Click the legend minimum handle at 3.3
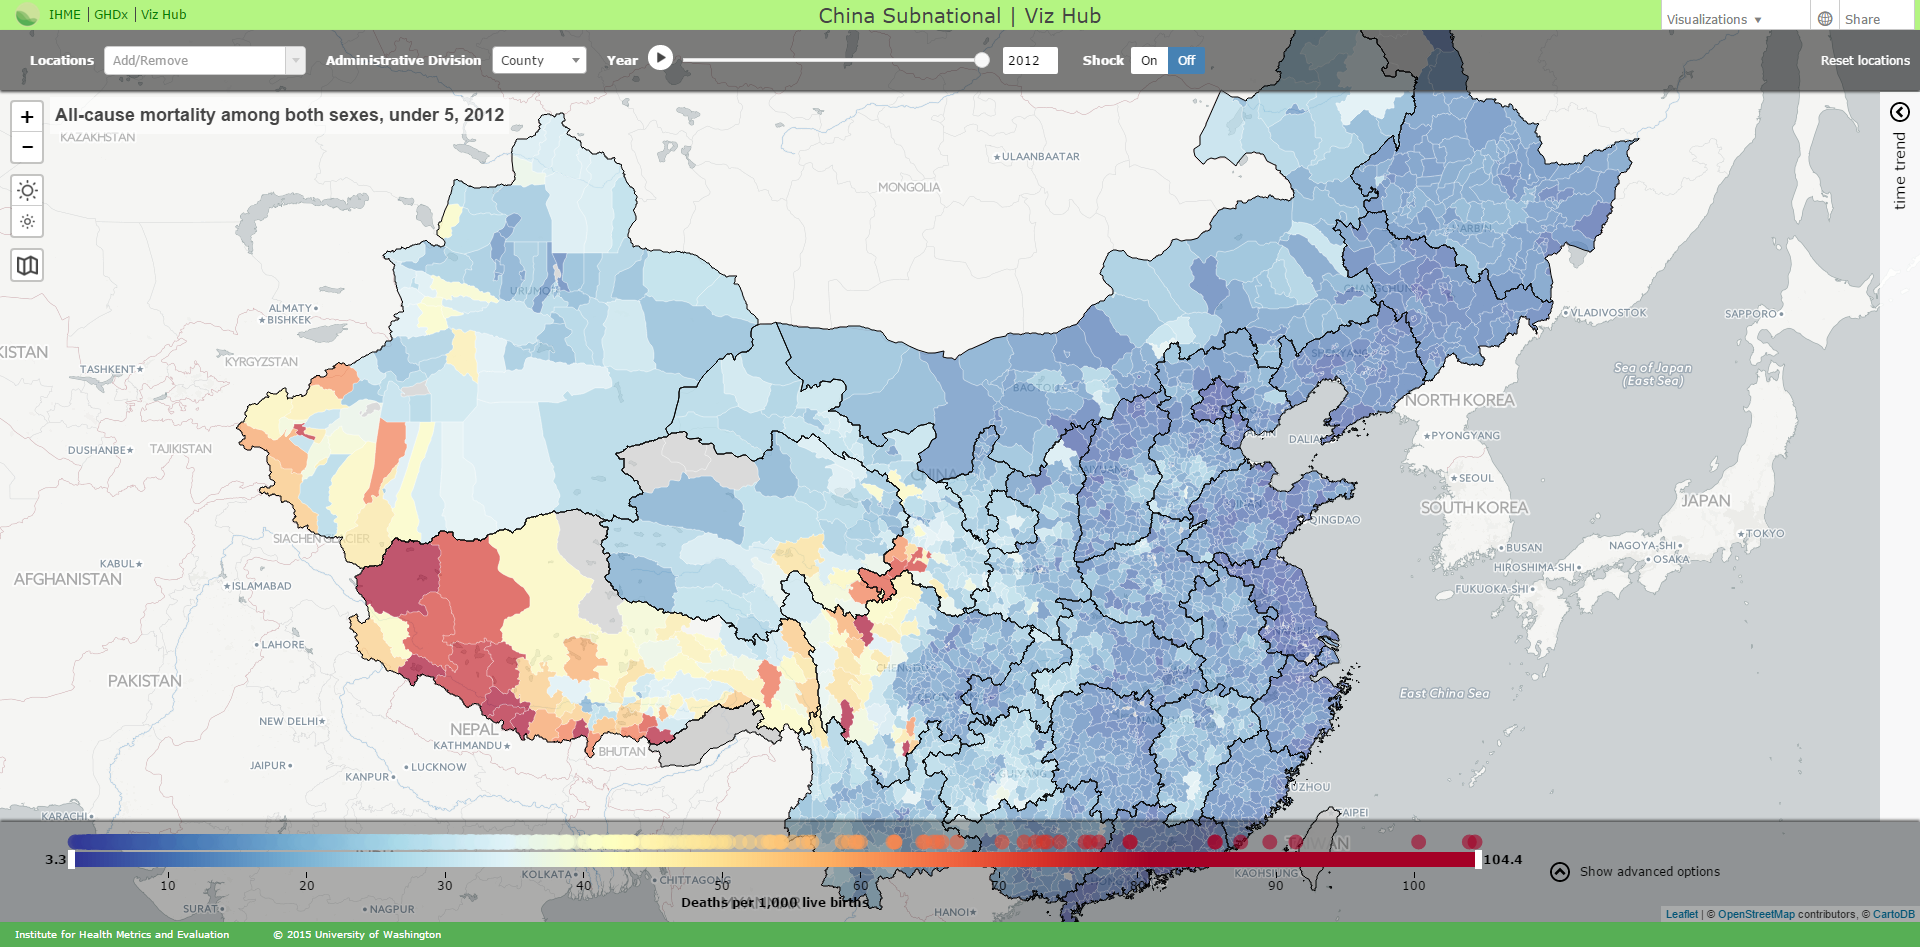Viewport: 1920px width, 947px height. pos(71,859)
